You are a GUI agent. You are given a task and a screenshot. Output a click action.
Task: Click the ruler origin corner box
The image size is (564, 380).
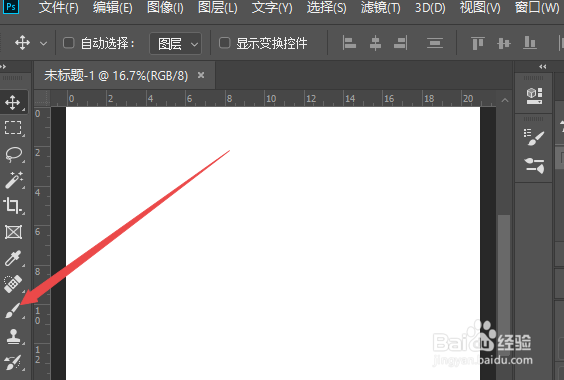[x=42, y=98]
